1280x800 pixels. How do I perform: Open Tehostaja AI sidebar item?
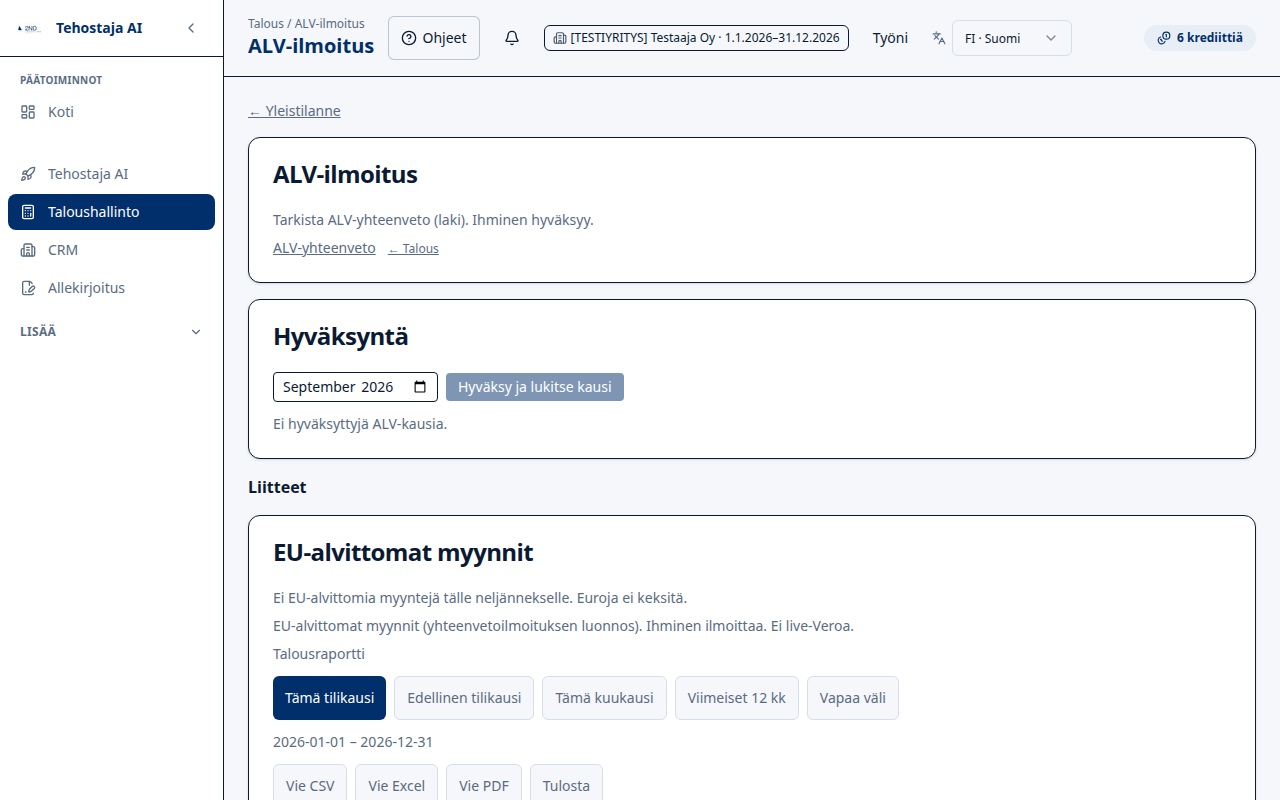pyautogui.click(x=111, y=174)
